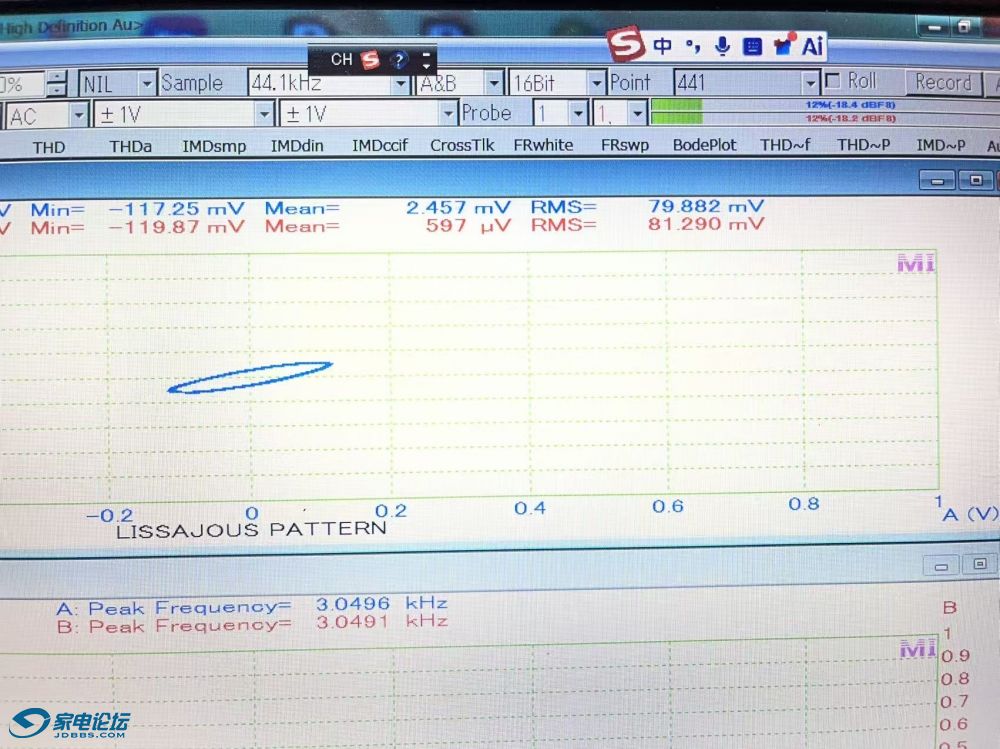
Task: Click the A (V) axis label
Action: (x=970, y=514)
